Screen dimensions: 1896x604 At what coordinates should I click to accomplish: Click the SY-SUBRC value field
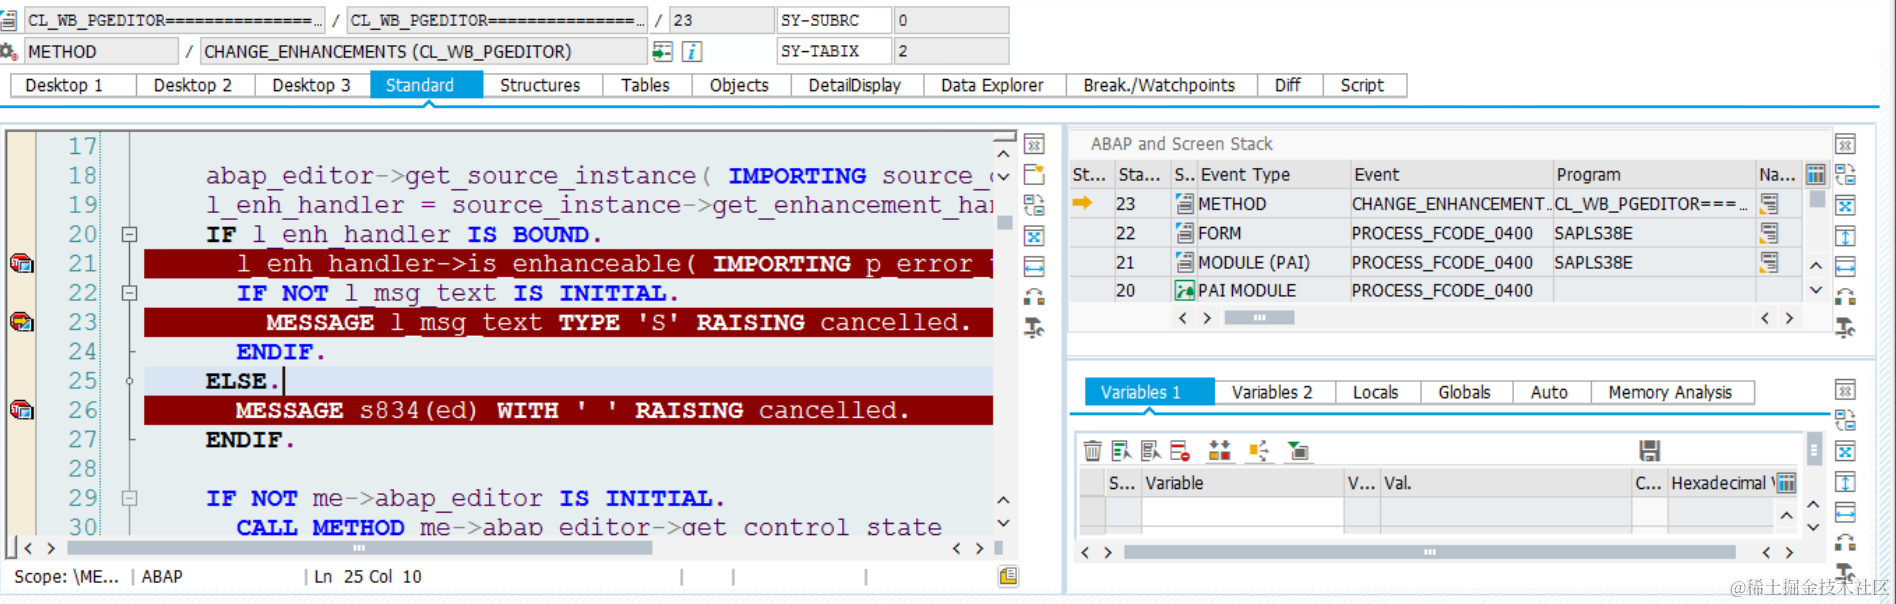click(x=951, y=20)
